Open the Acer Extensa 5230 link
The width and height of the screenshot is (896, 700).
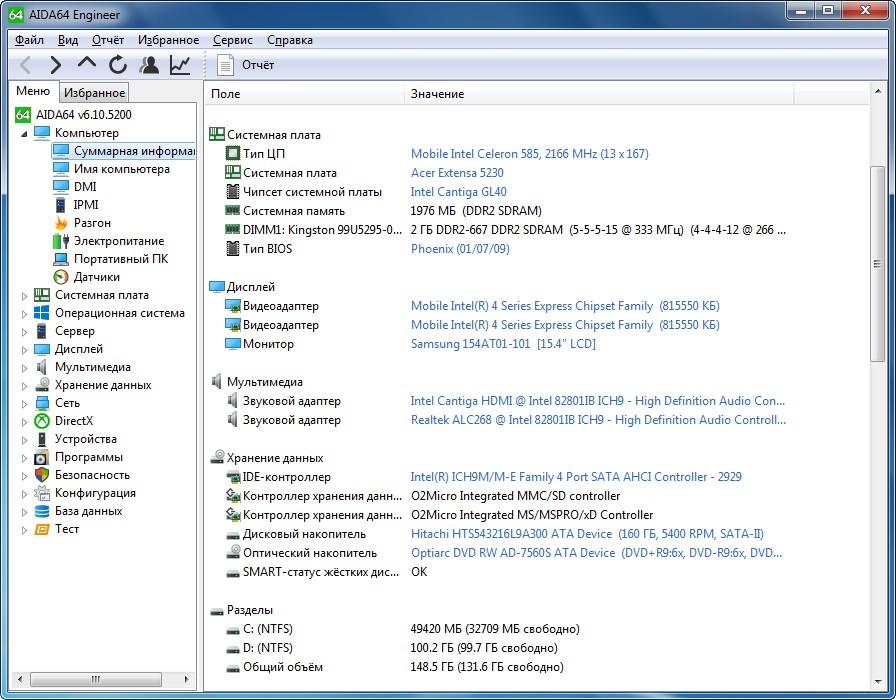[457, 173]
